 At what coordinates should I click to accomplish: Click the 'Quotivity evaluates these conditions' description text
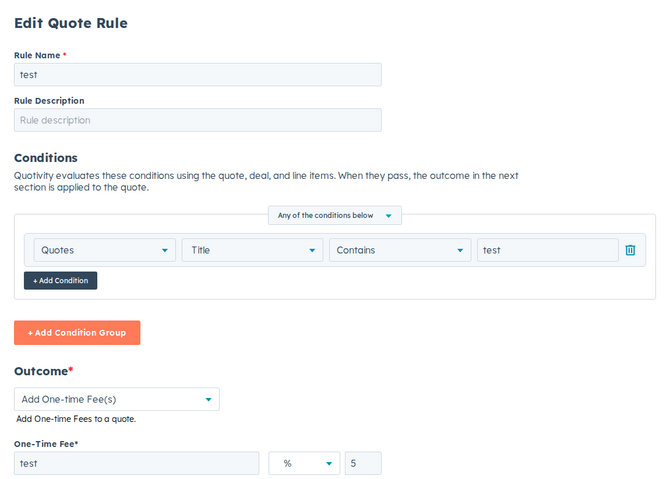click(x=266, y=182)
